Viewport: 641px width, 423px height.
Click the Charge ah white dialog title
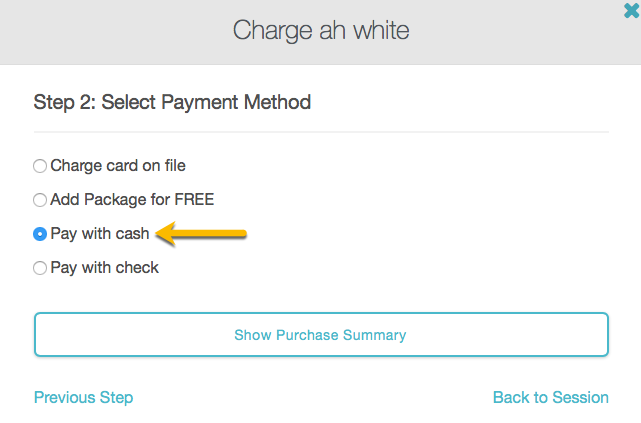point(321,30)
